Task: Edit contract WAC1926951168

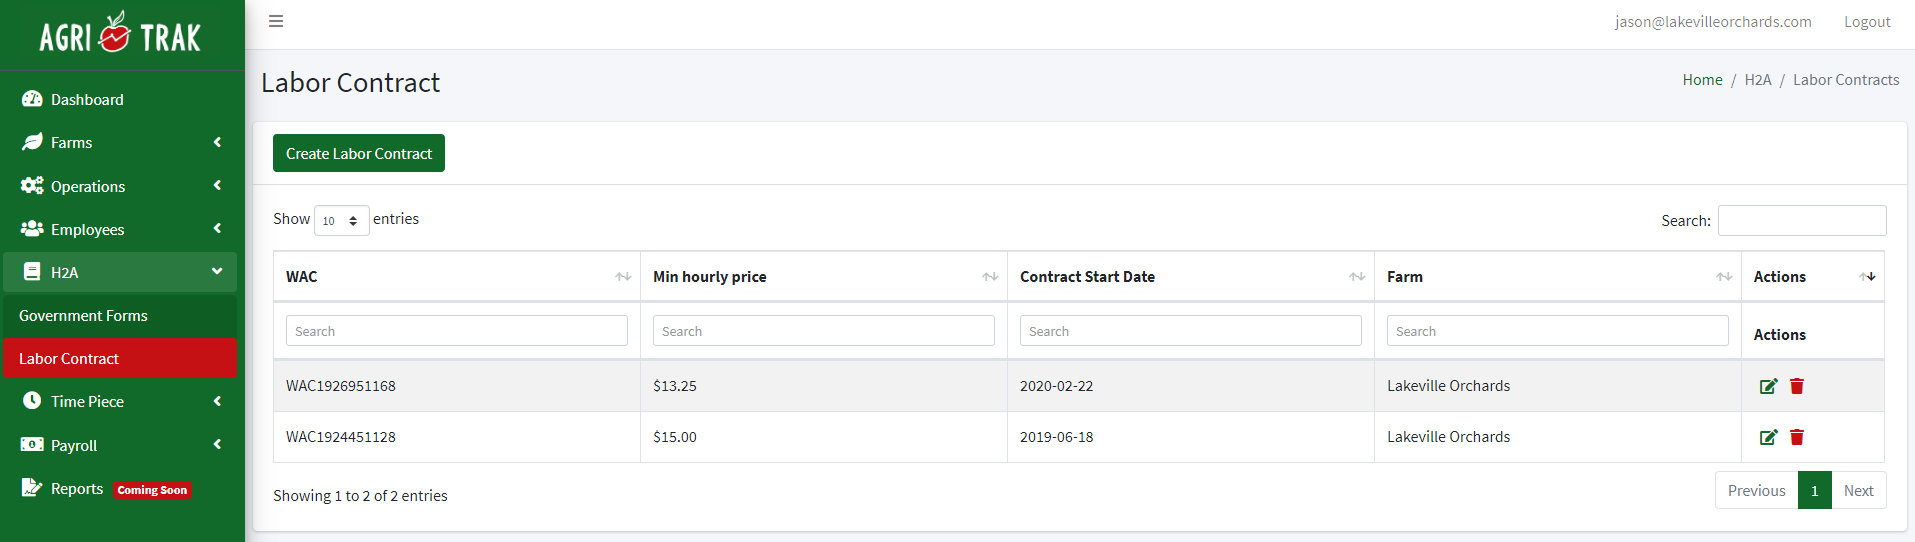Action: (x=1768, y=386)
